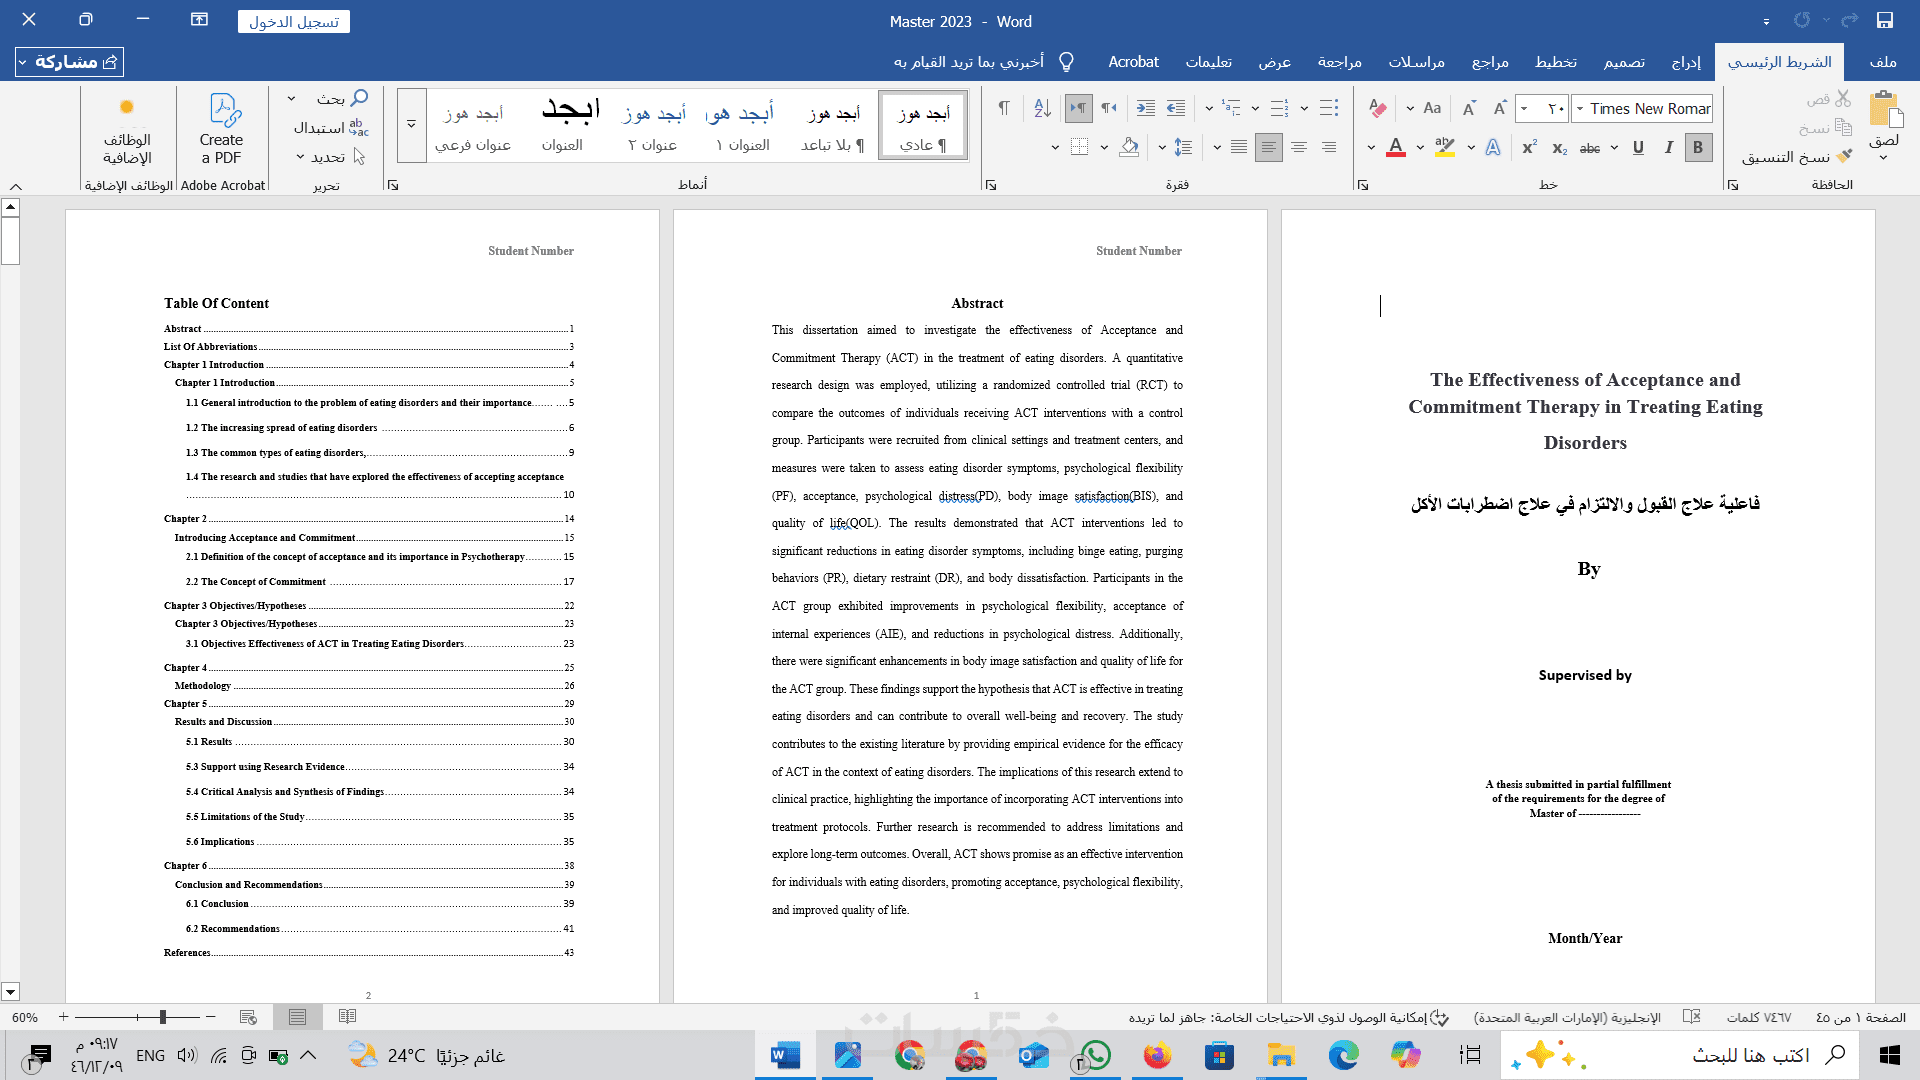Click the Clear All Formatting eraser icon
The width and height of the screenshot is (1920, 1080).
(1377, 109)
